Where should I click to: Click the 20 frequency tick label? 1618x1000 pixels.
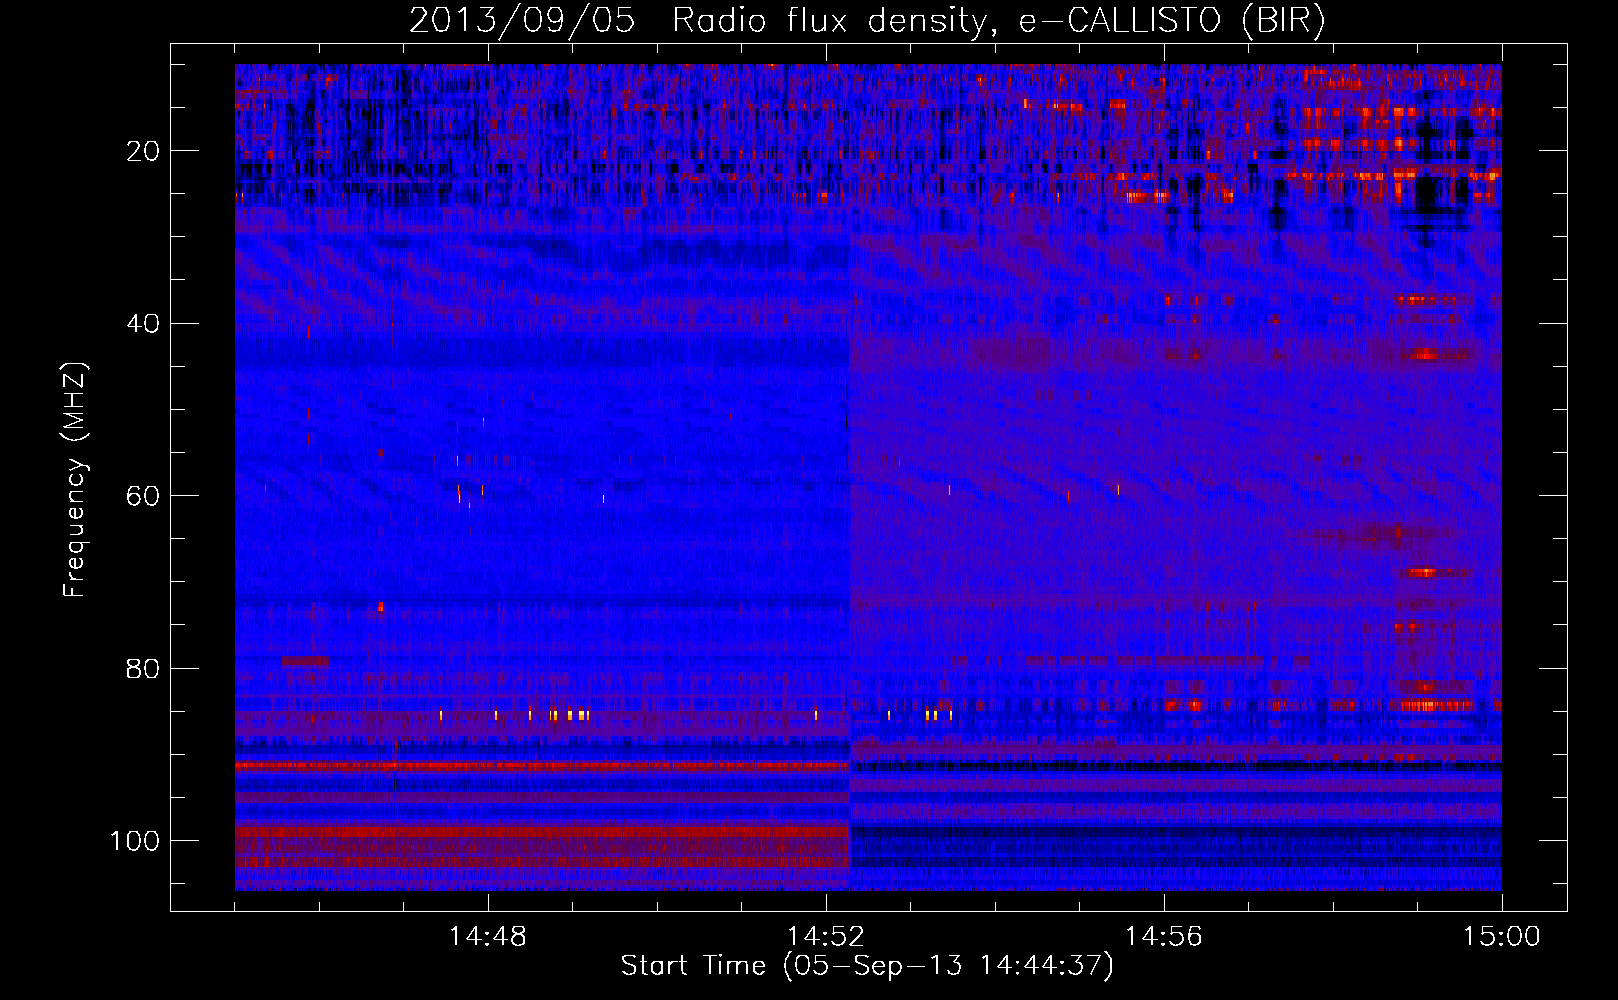point(143,151)
